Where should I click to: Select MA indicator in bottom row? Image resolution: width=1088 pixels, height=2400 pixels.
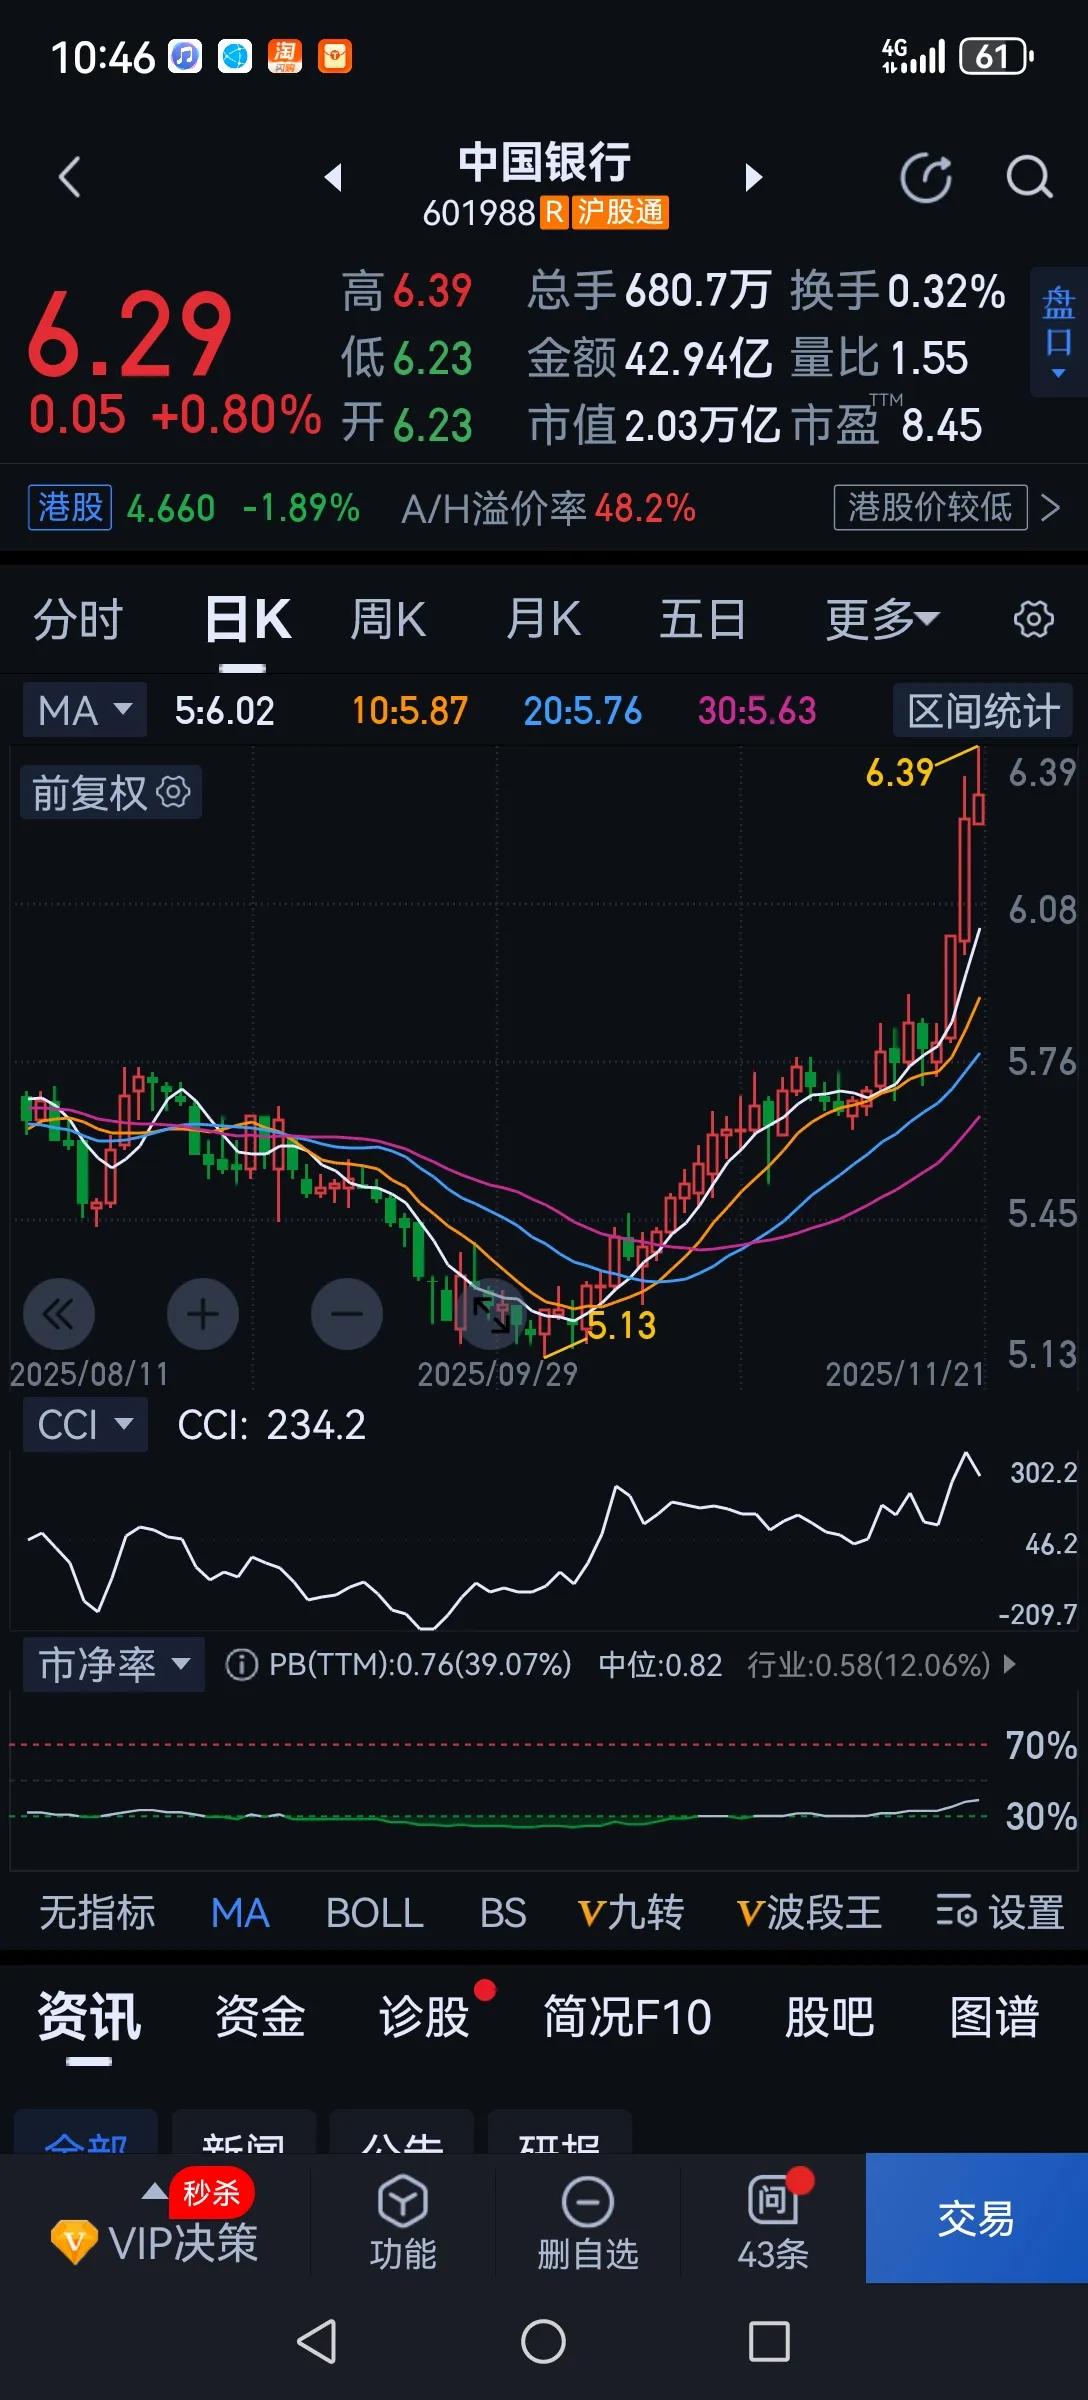coord(240,1912)
